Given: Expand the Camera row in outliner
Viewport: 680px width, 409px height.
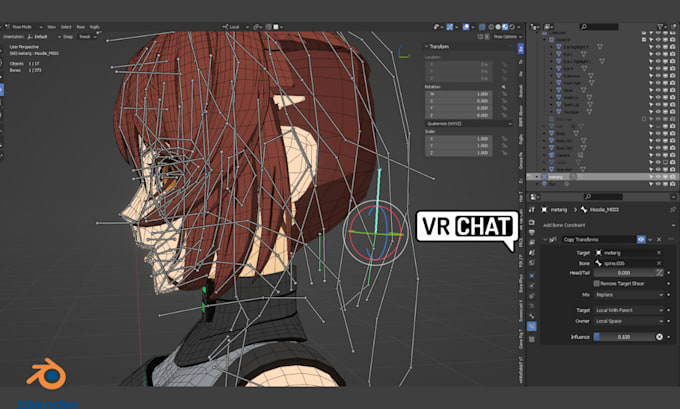Looking at the screenshot, I should tap(545, 155).
